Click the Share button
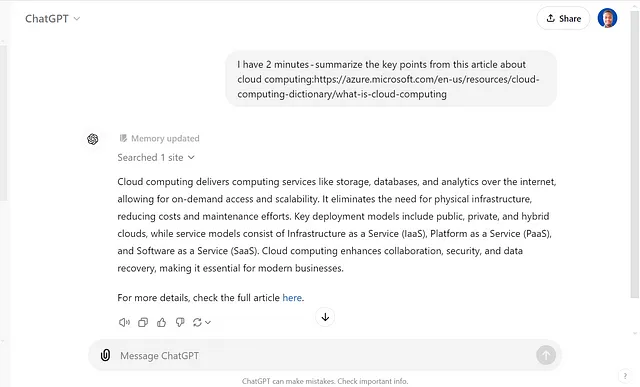 pyautogui.click(x=563, y=18)
